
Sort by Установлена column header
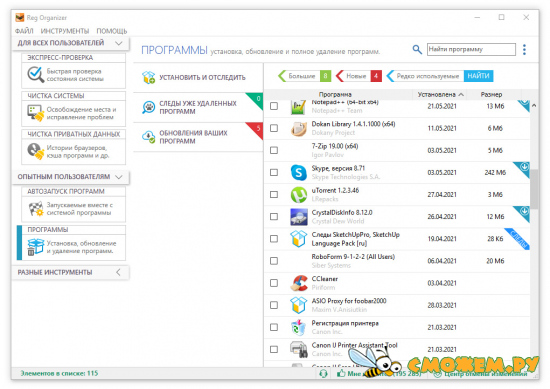(440, 94)
